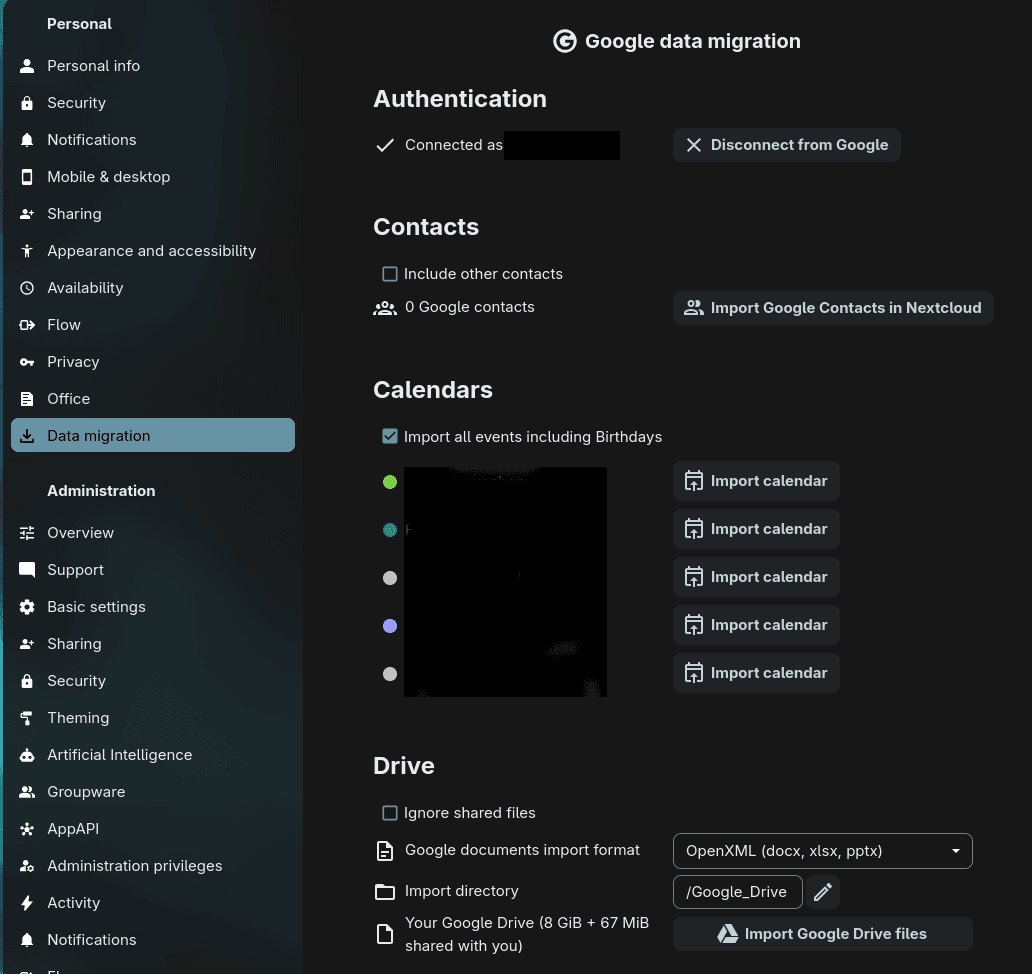Click the Artificial Intelligence robot icon

pyautogui.click(x=27, y=755)
